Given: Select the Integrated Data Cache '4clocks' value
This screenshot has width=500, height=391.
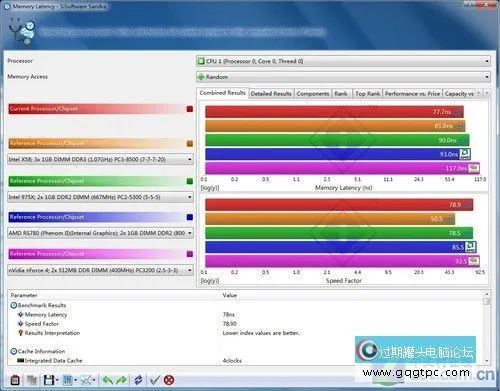Looking at the screenshot, I should point(232,360).
